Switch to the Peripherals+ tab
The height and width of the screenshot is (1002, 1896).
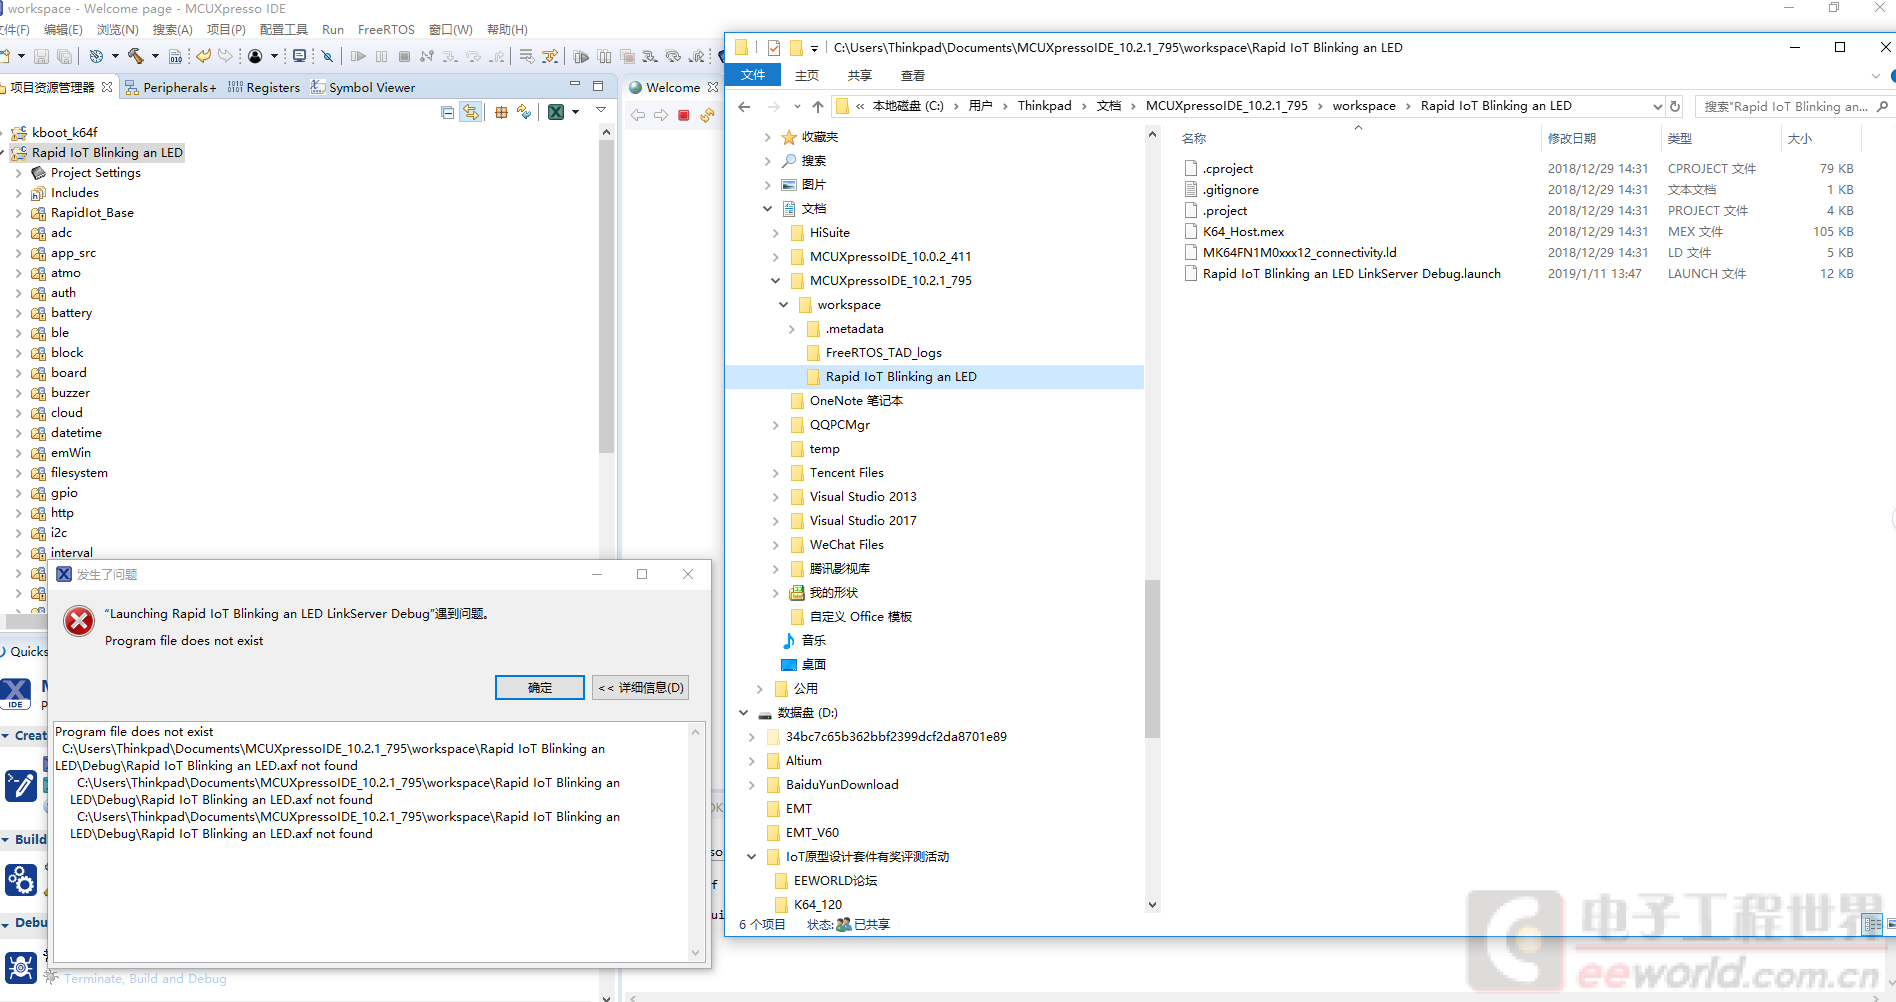(171, 88)
